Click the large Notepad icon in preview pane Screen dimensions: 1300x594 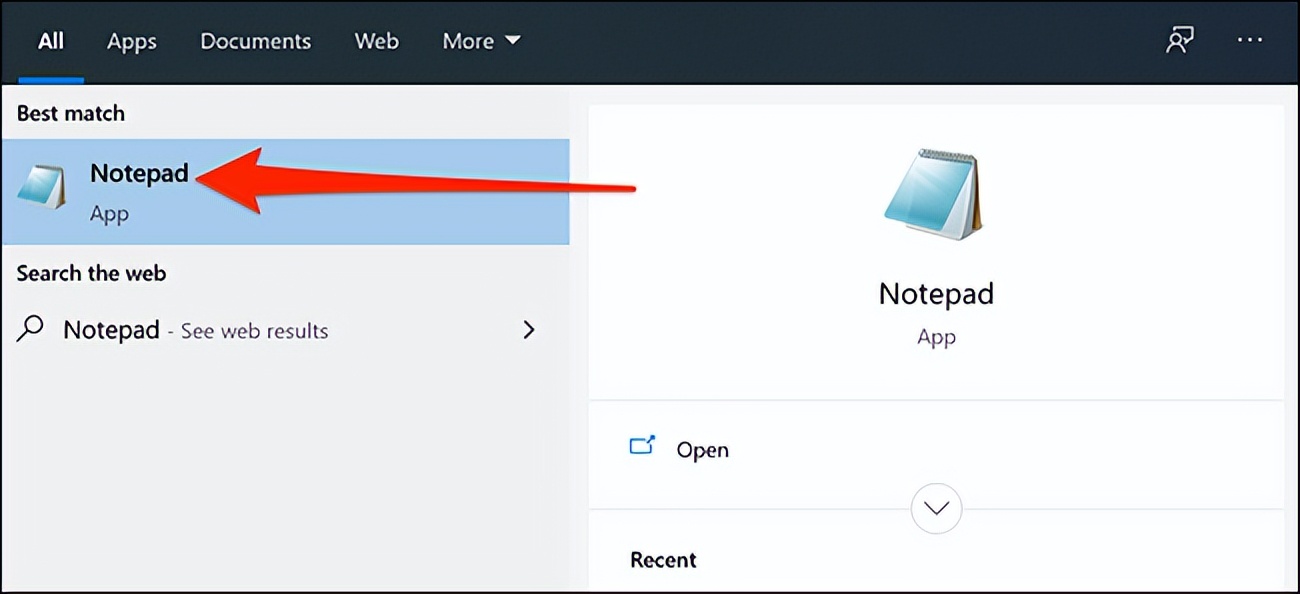pyautogui.click(x=934, y=195)
